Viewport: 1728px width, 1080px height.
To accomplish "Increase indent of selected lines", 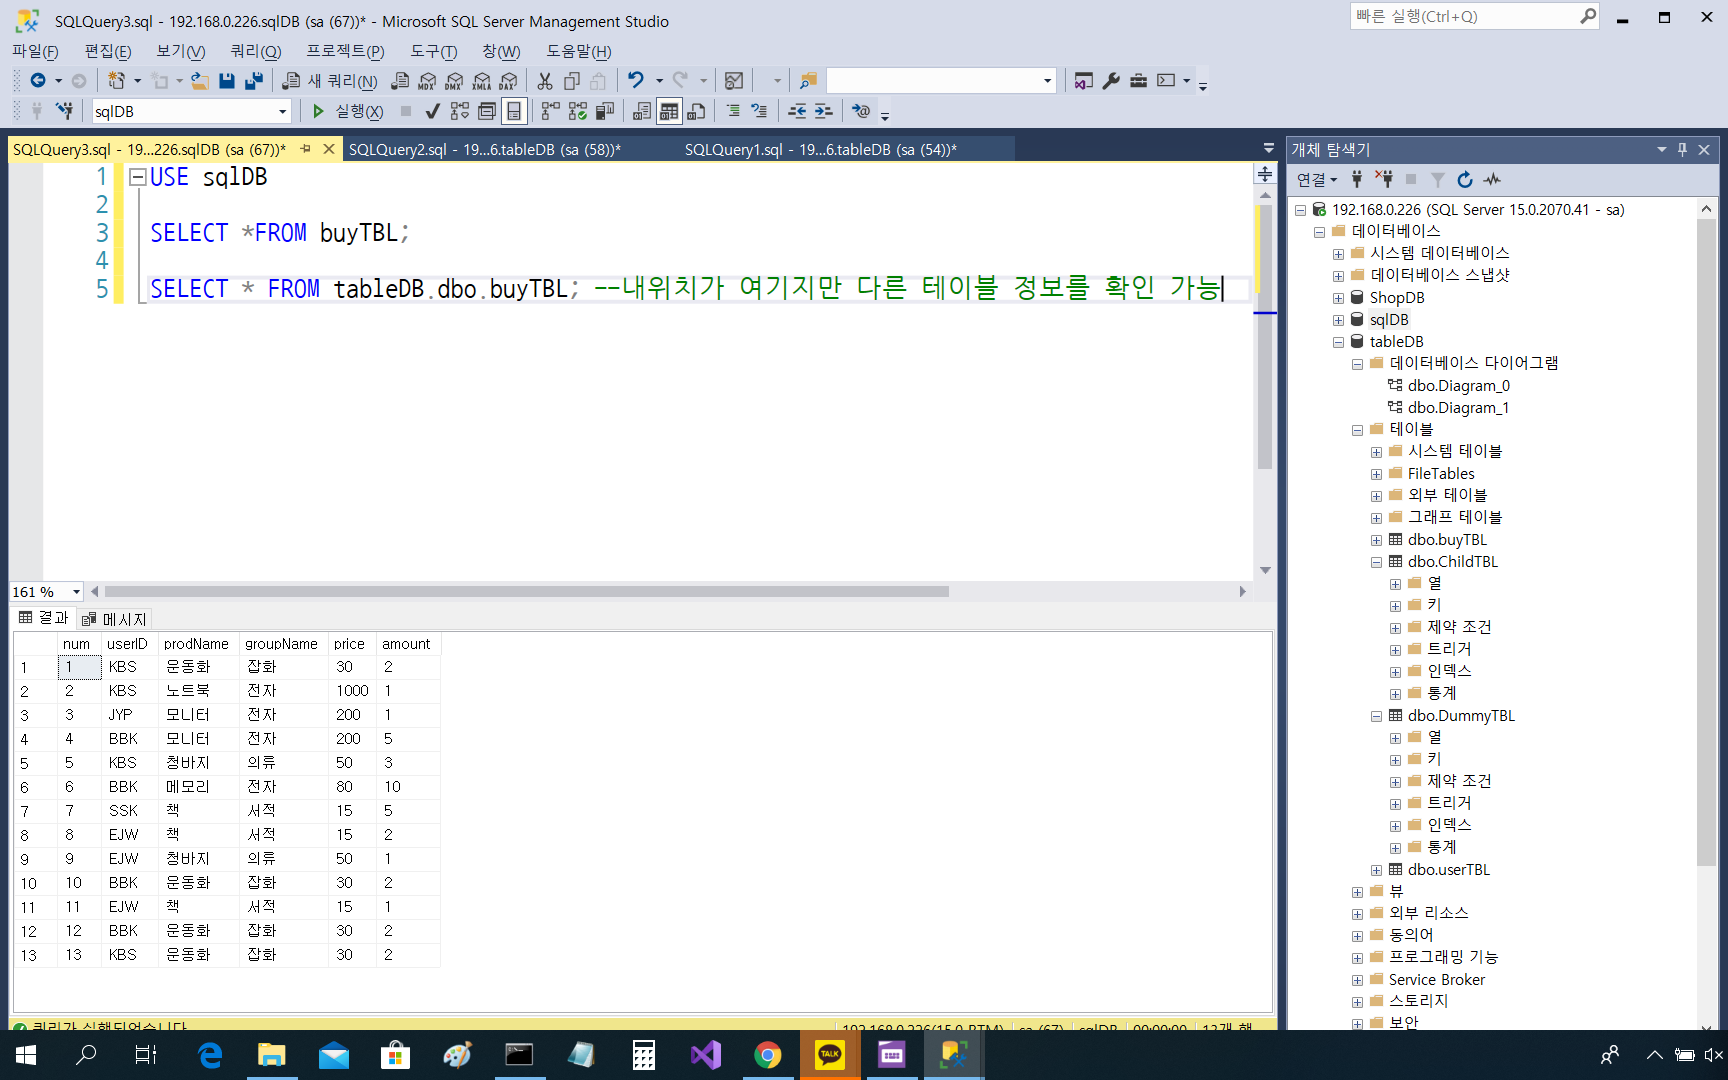I will (x=823, y=111).
